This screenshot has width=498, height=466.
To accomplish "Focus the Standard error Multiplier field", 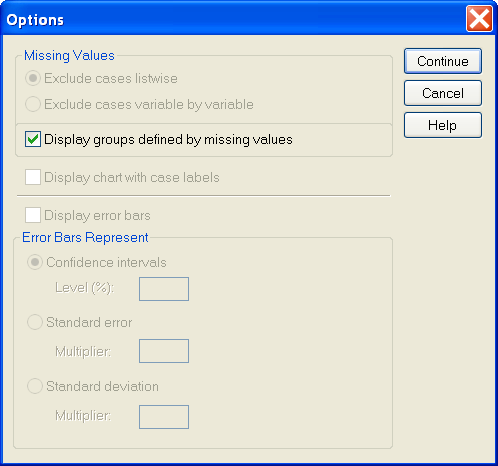I will tap(164, 351).
